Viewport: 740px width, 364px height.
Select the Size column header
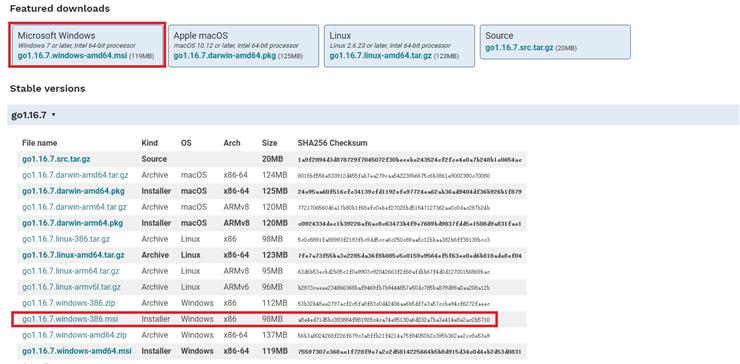pos(270,143)
